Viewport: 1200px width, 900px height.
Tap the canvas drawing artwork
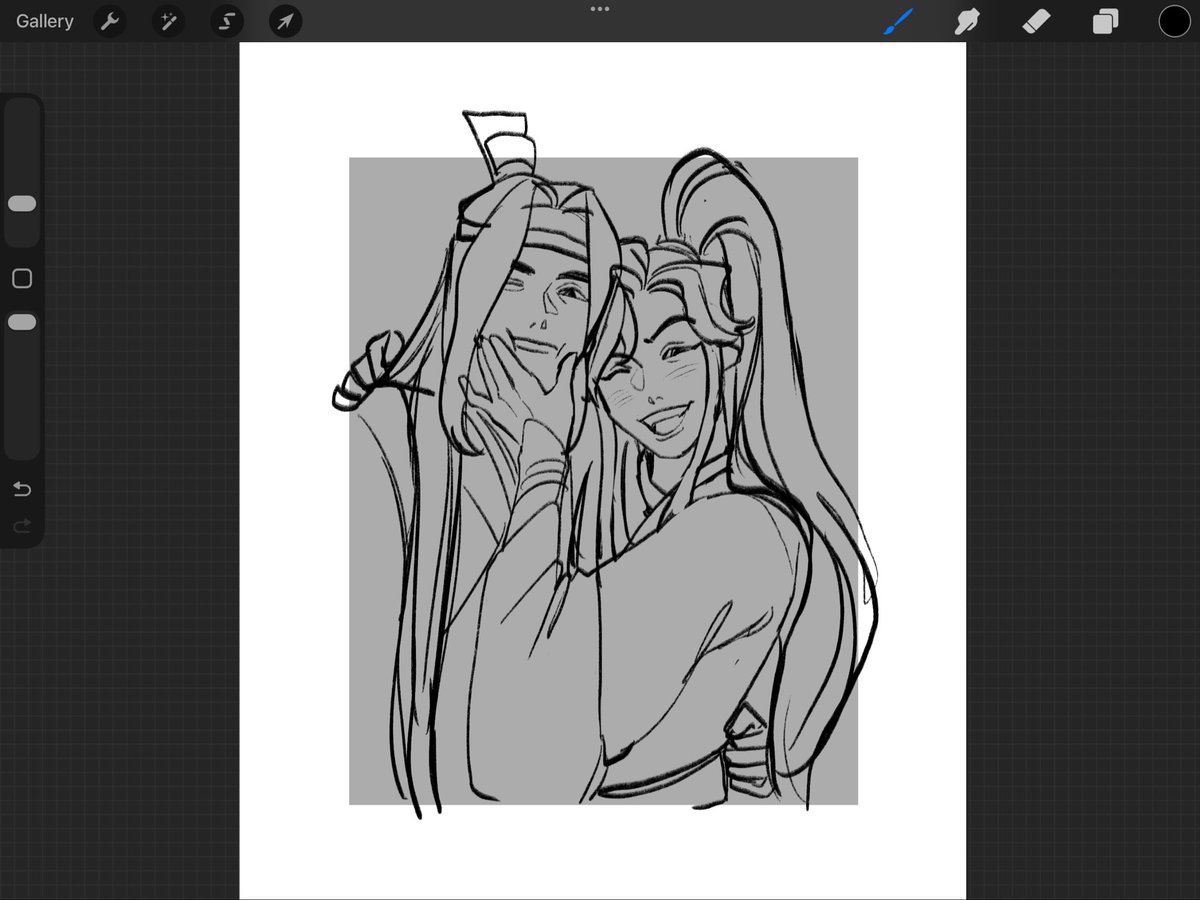click(x=603, y=470)
